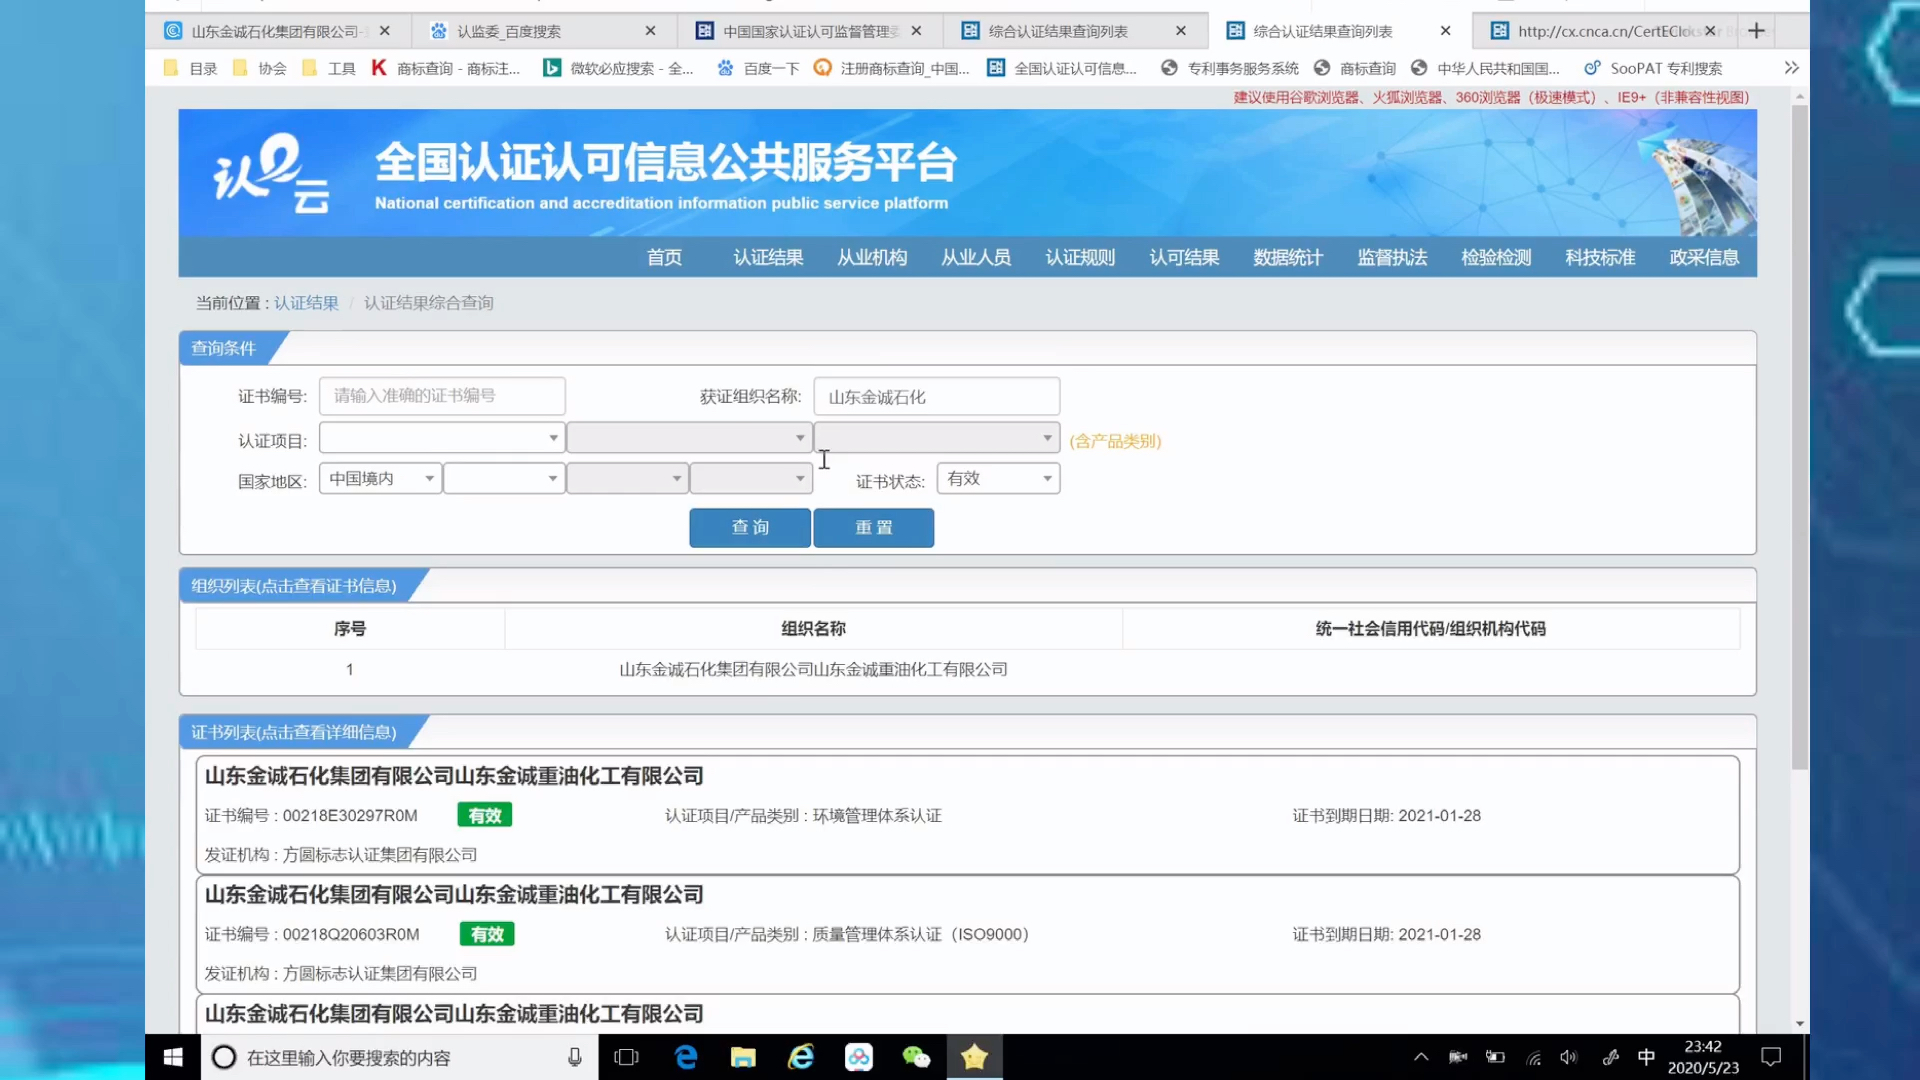Click the Windows Start button
Image resolution: width=1920 pixels, height=1080 pixels.
(x=172, y=1057)
